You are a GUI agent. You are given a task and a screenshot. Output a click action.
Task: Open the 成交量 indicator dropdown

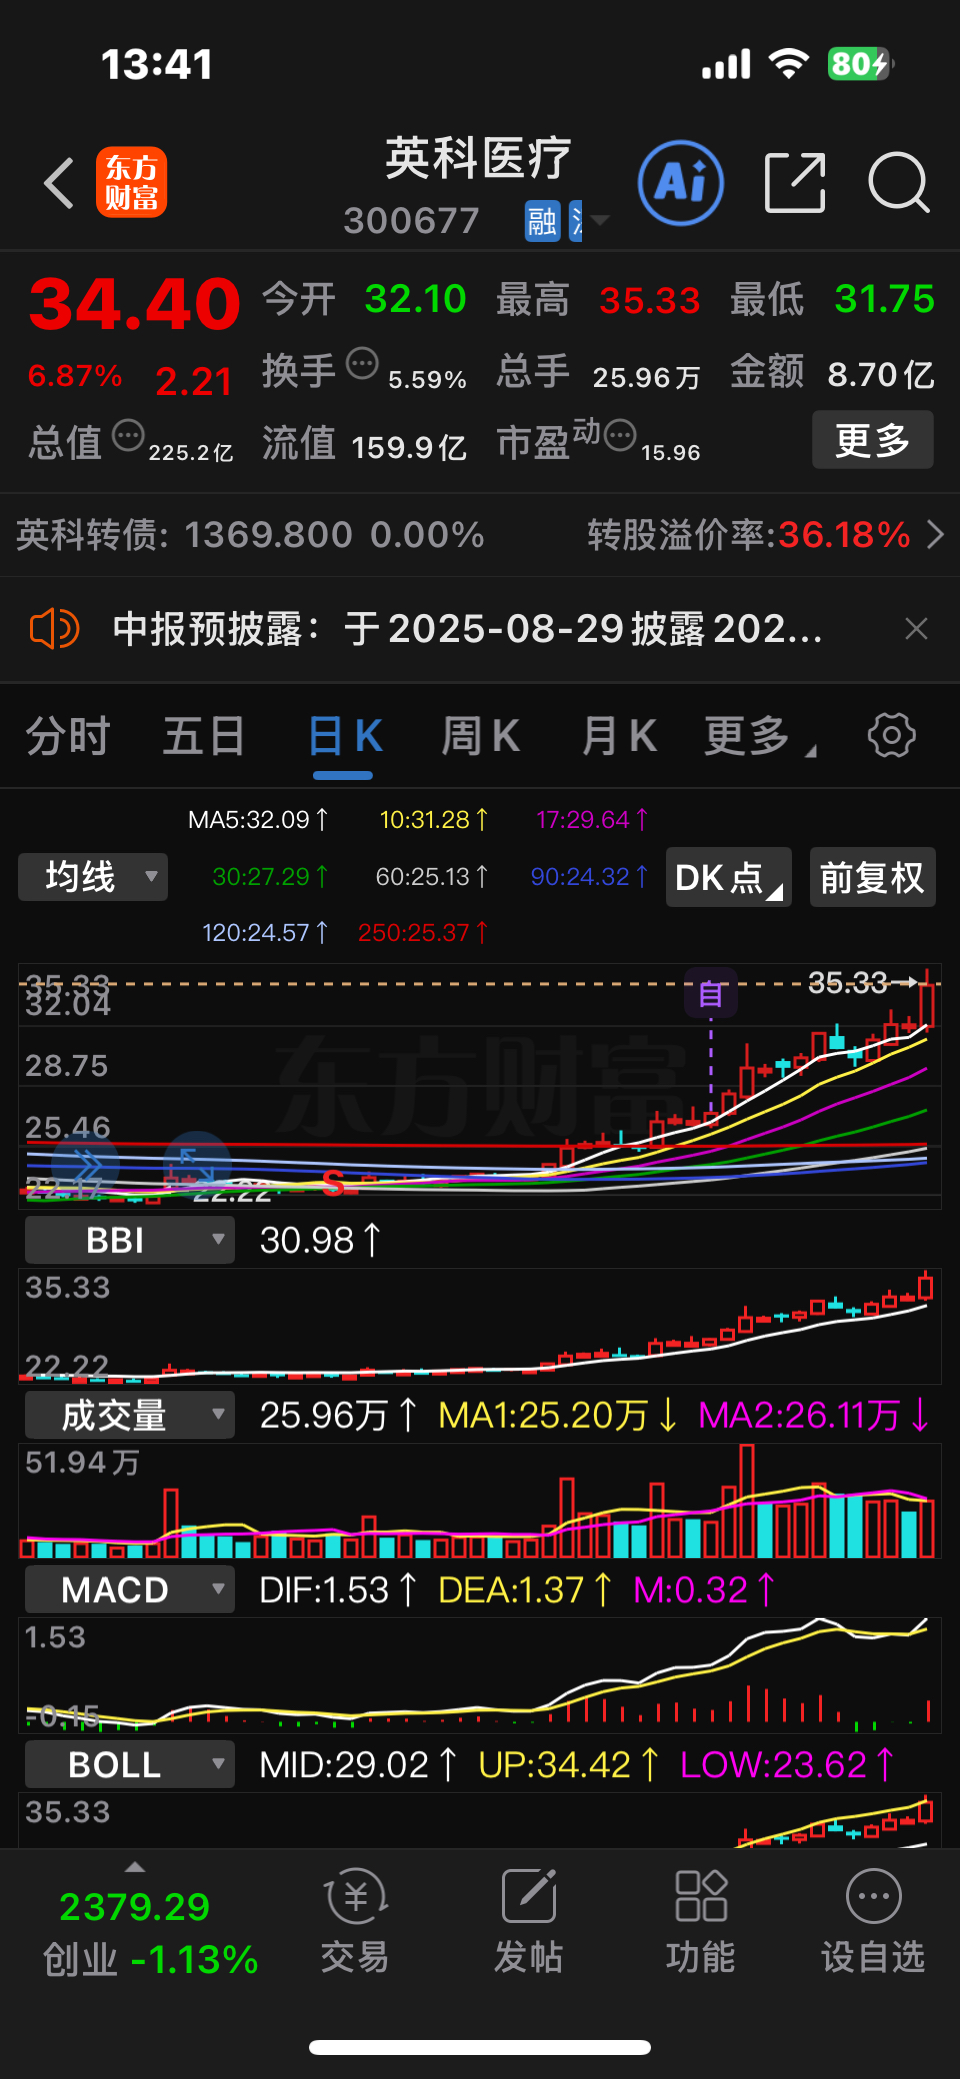pyautogui.click(x=130, y=1415)
